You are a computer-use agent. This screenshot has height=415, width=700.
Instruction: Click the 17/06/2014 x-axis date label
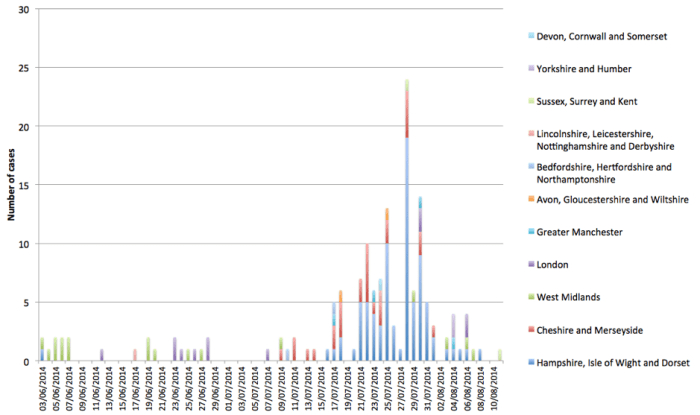click(x=134, y=385)
